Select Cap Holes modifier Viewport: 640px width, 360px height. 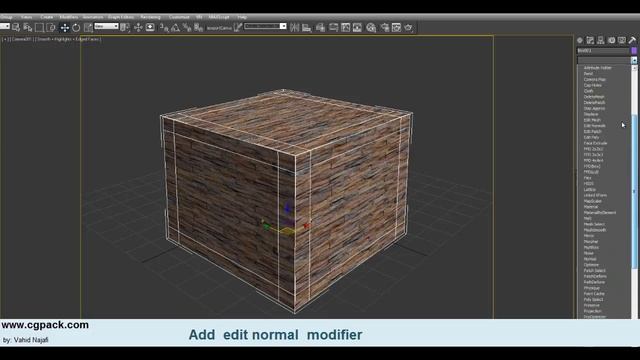pyautogui.click(x=593, y=85)
